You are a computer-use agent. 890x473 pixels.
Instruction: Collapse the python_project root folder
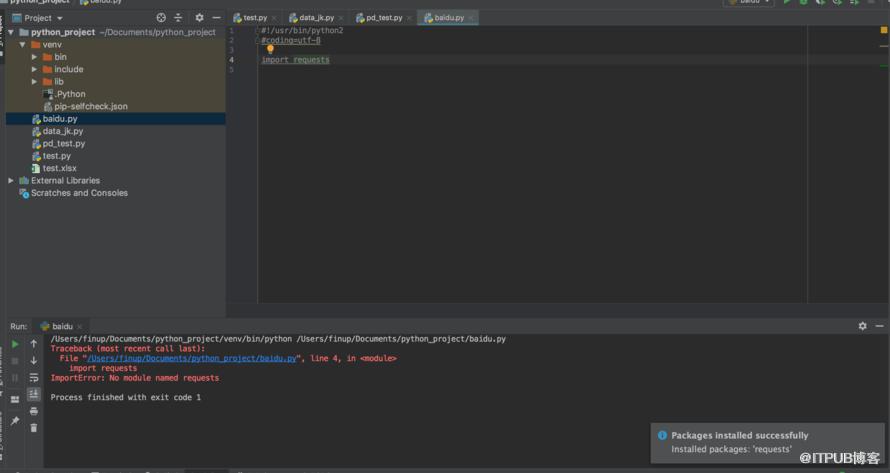pyautogui.click(x=11, y=32)
